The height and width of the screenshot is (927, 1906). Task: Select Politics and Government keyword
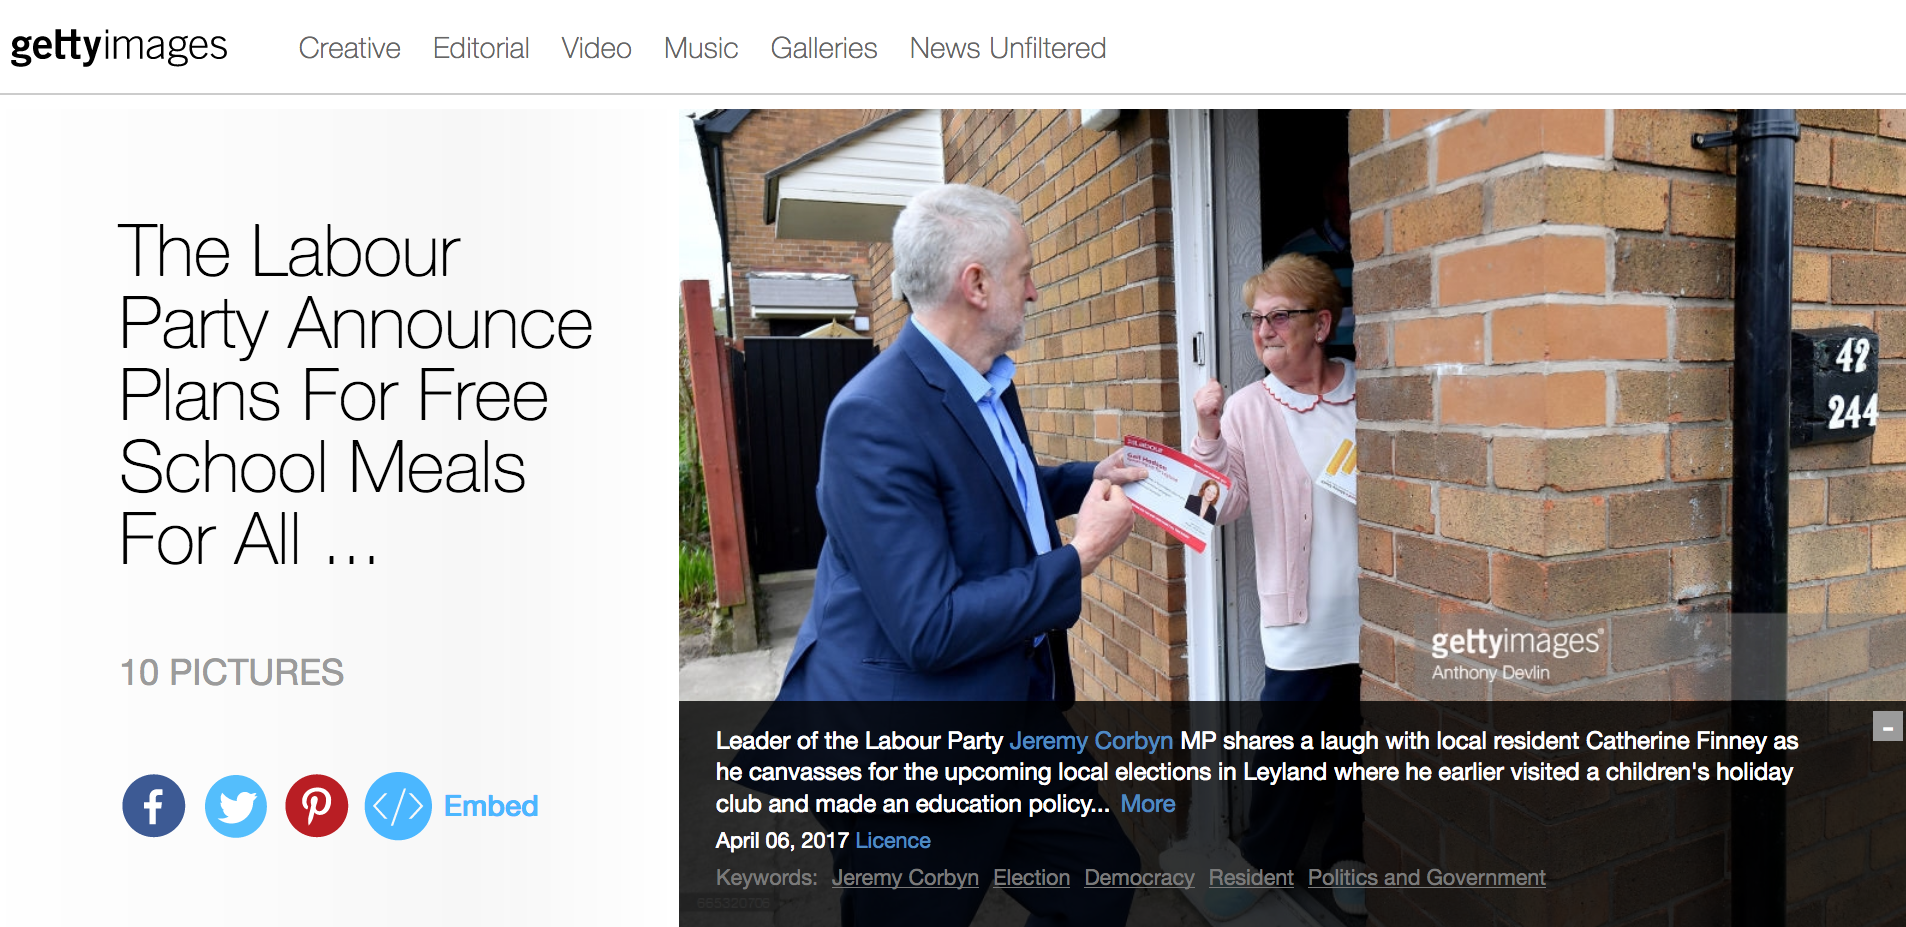[x=1427, y=878]
